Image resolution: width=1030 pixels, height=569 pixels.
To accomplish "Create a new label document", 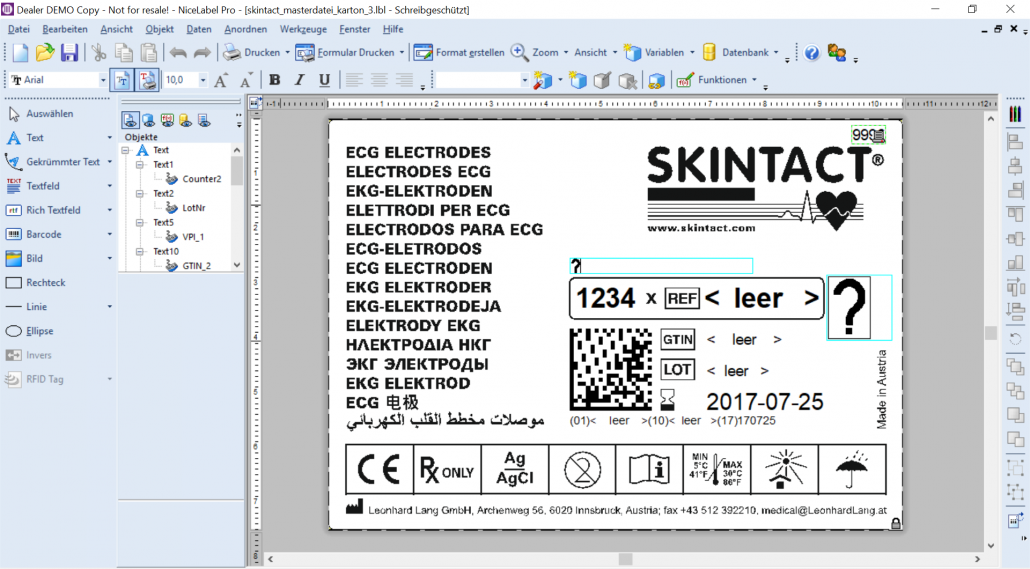I will [x=20, y=53].
